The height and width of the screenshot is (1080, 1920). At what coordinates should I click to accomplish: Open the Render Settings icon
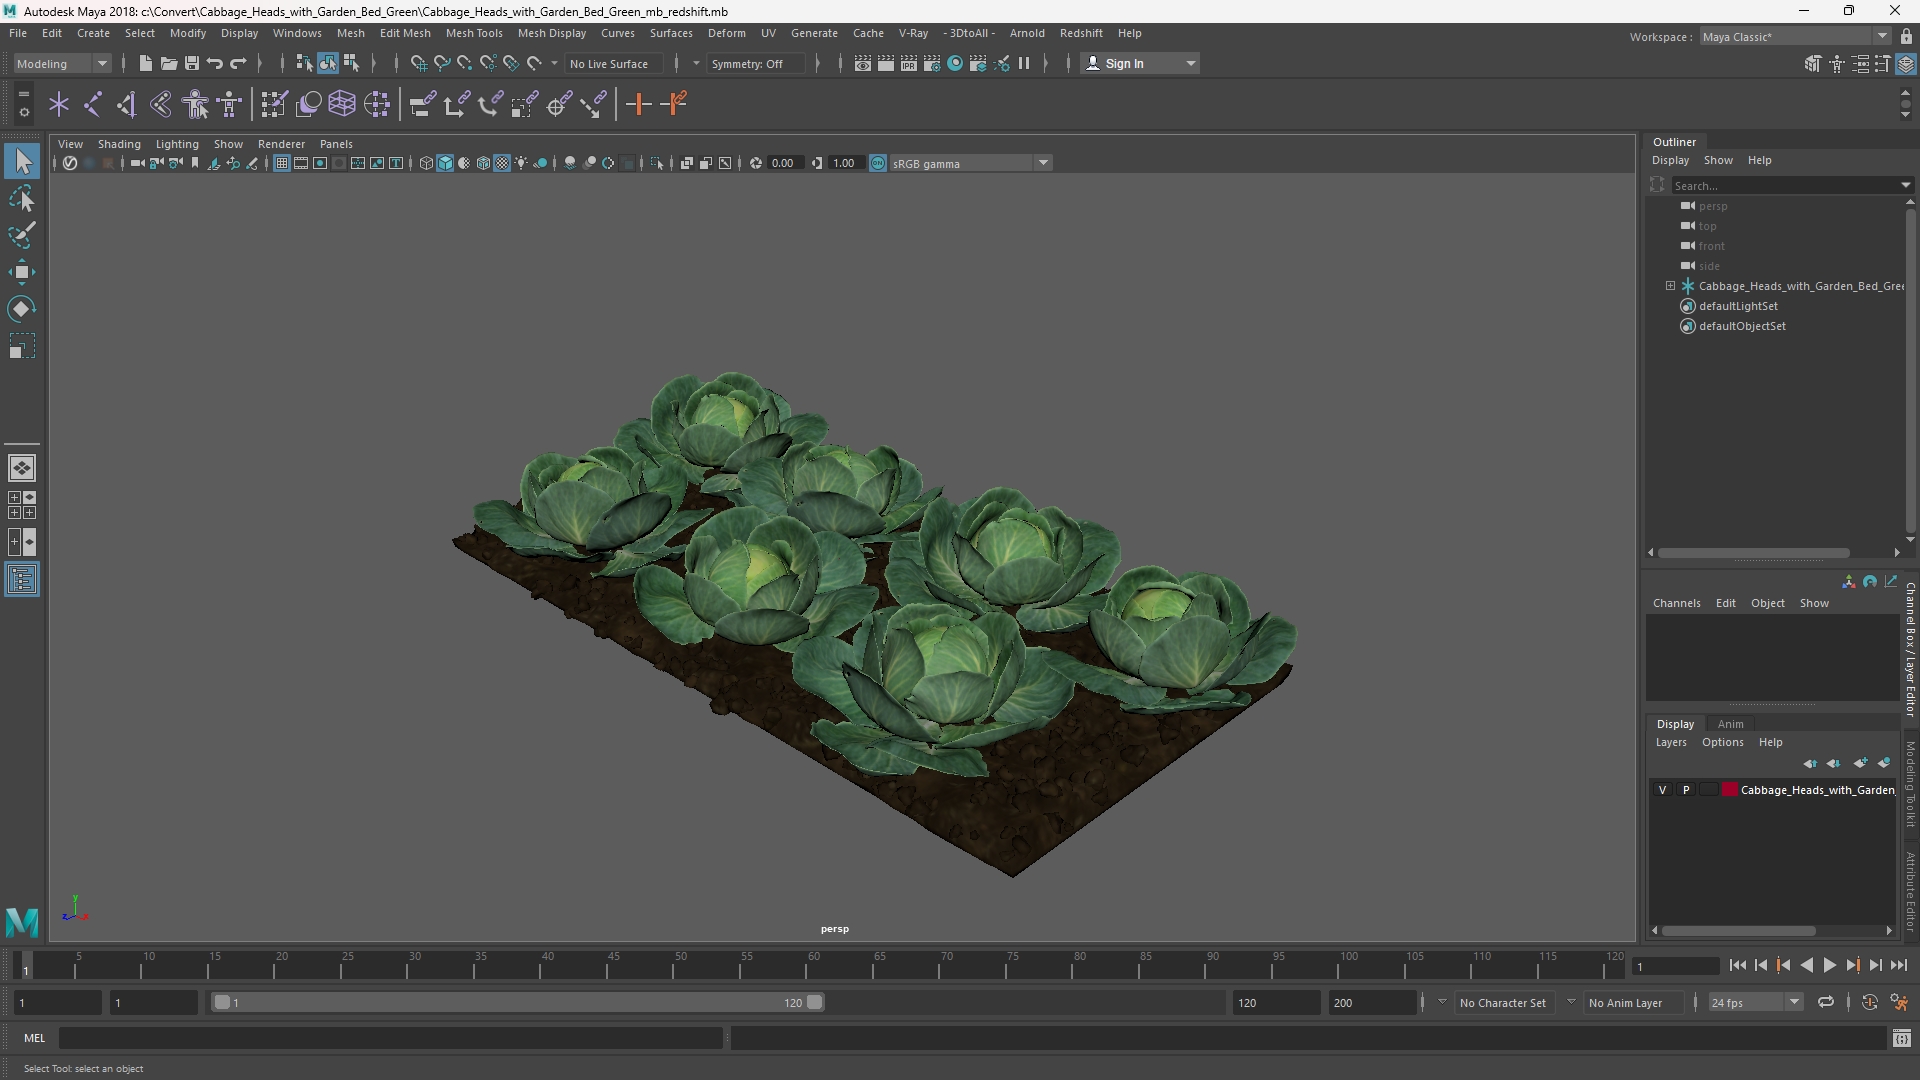(932, 64)
